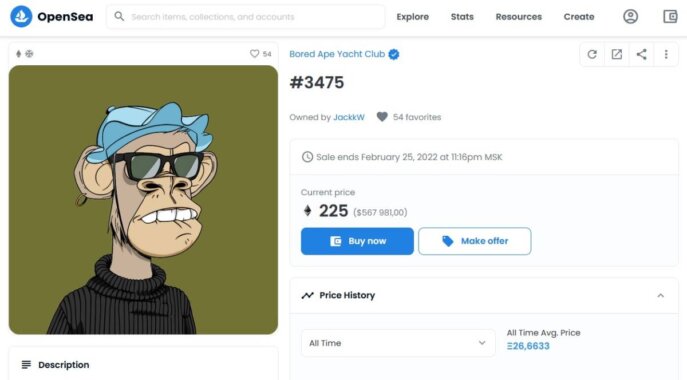Image resolution: width=687 pixels, height=380 pixels.
Task: Refresh metadata with the reload icon
Action: (592, 54)
